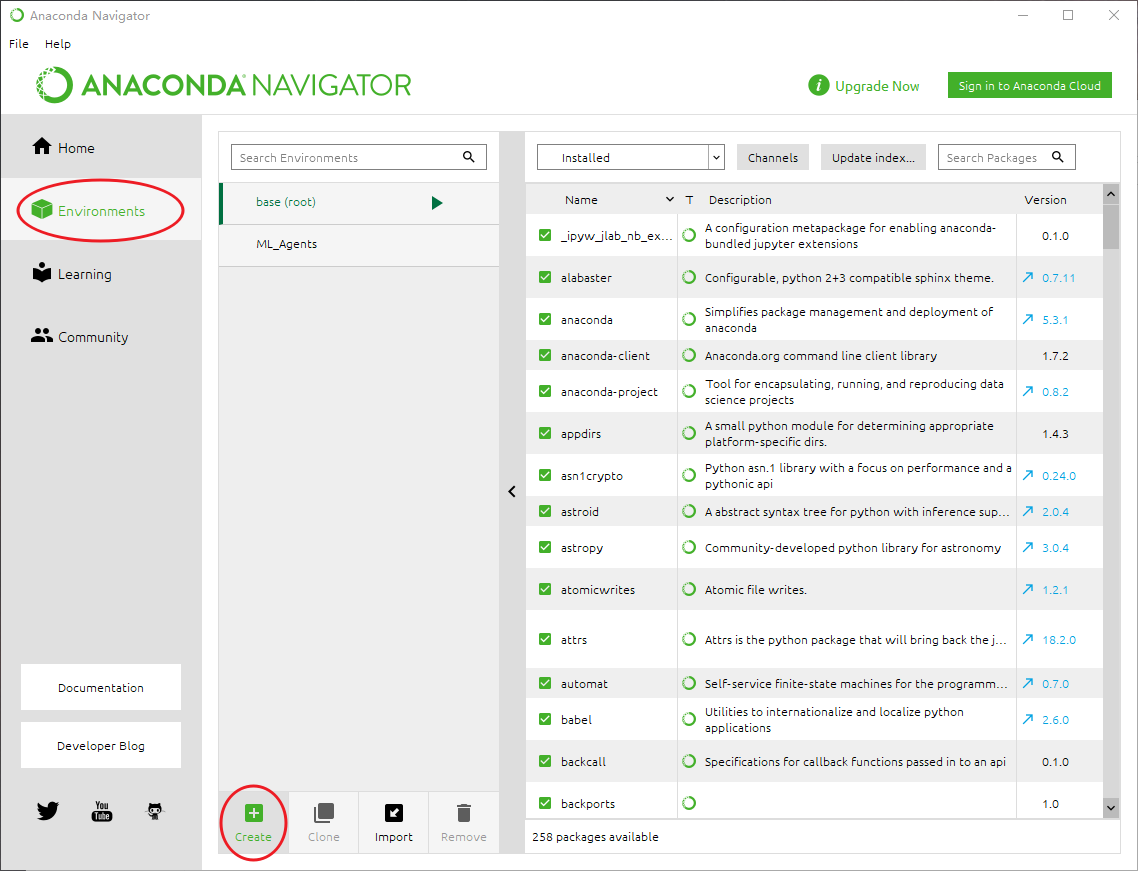
Task: Click the update arrow for astropy
Action: (x=1028, y=547)
